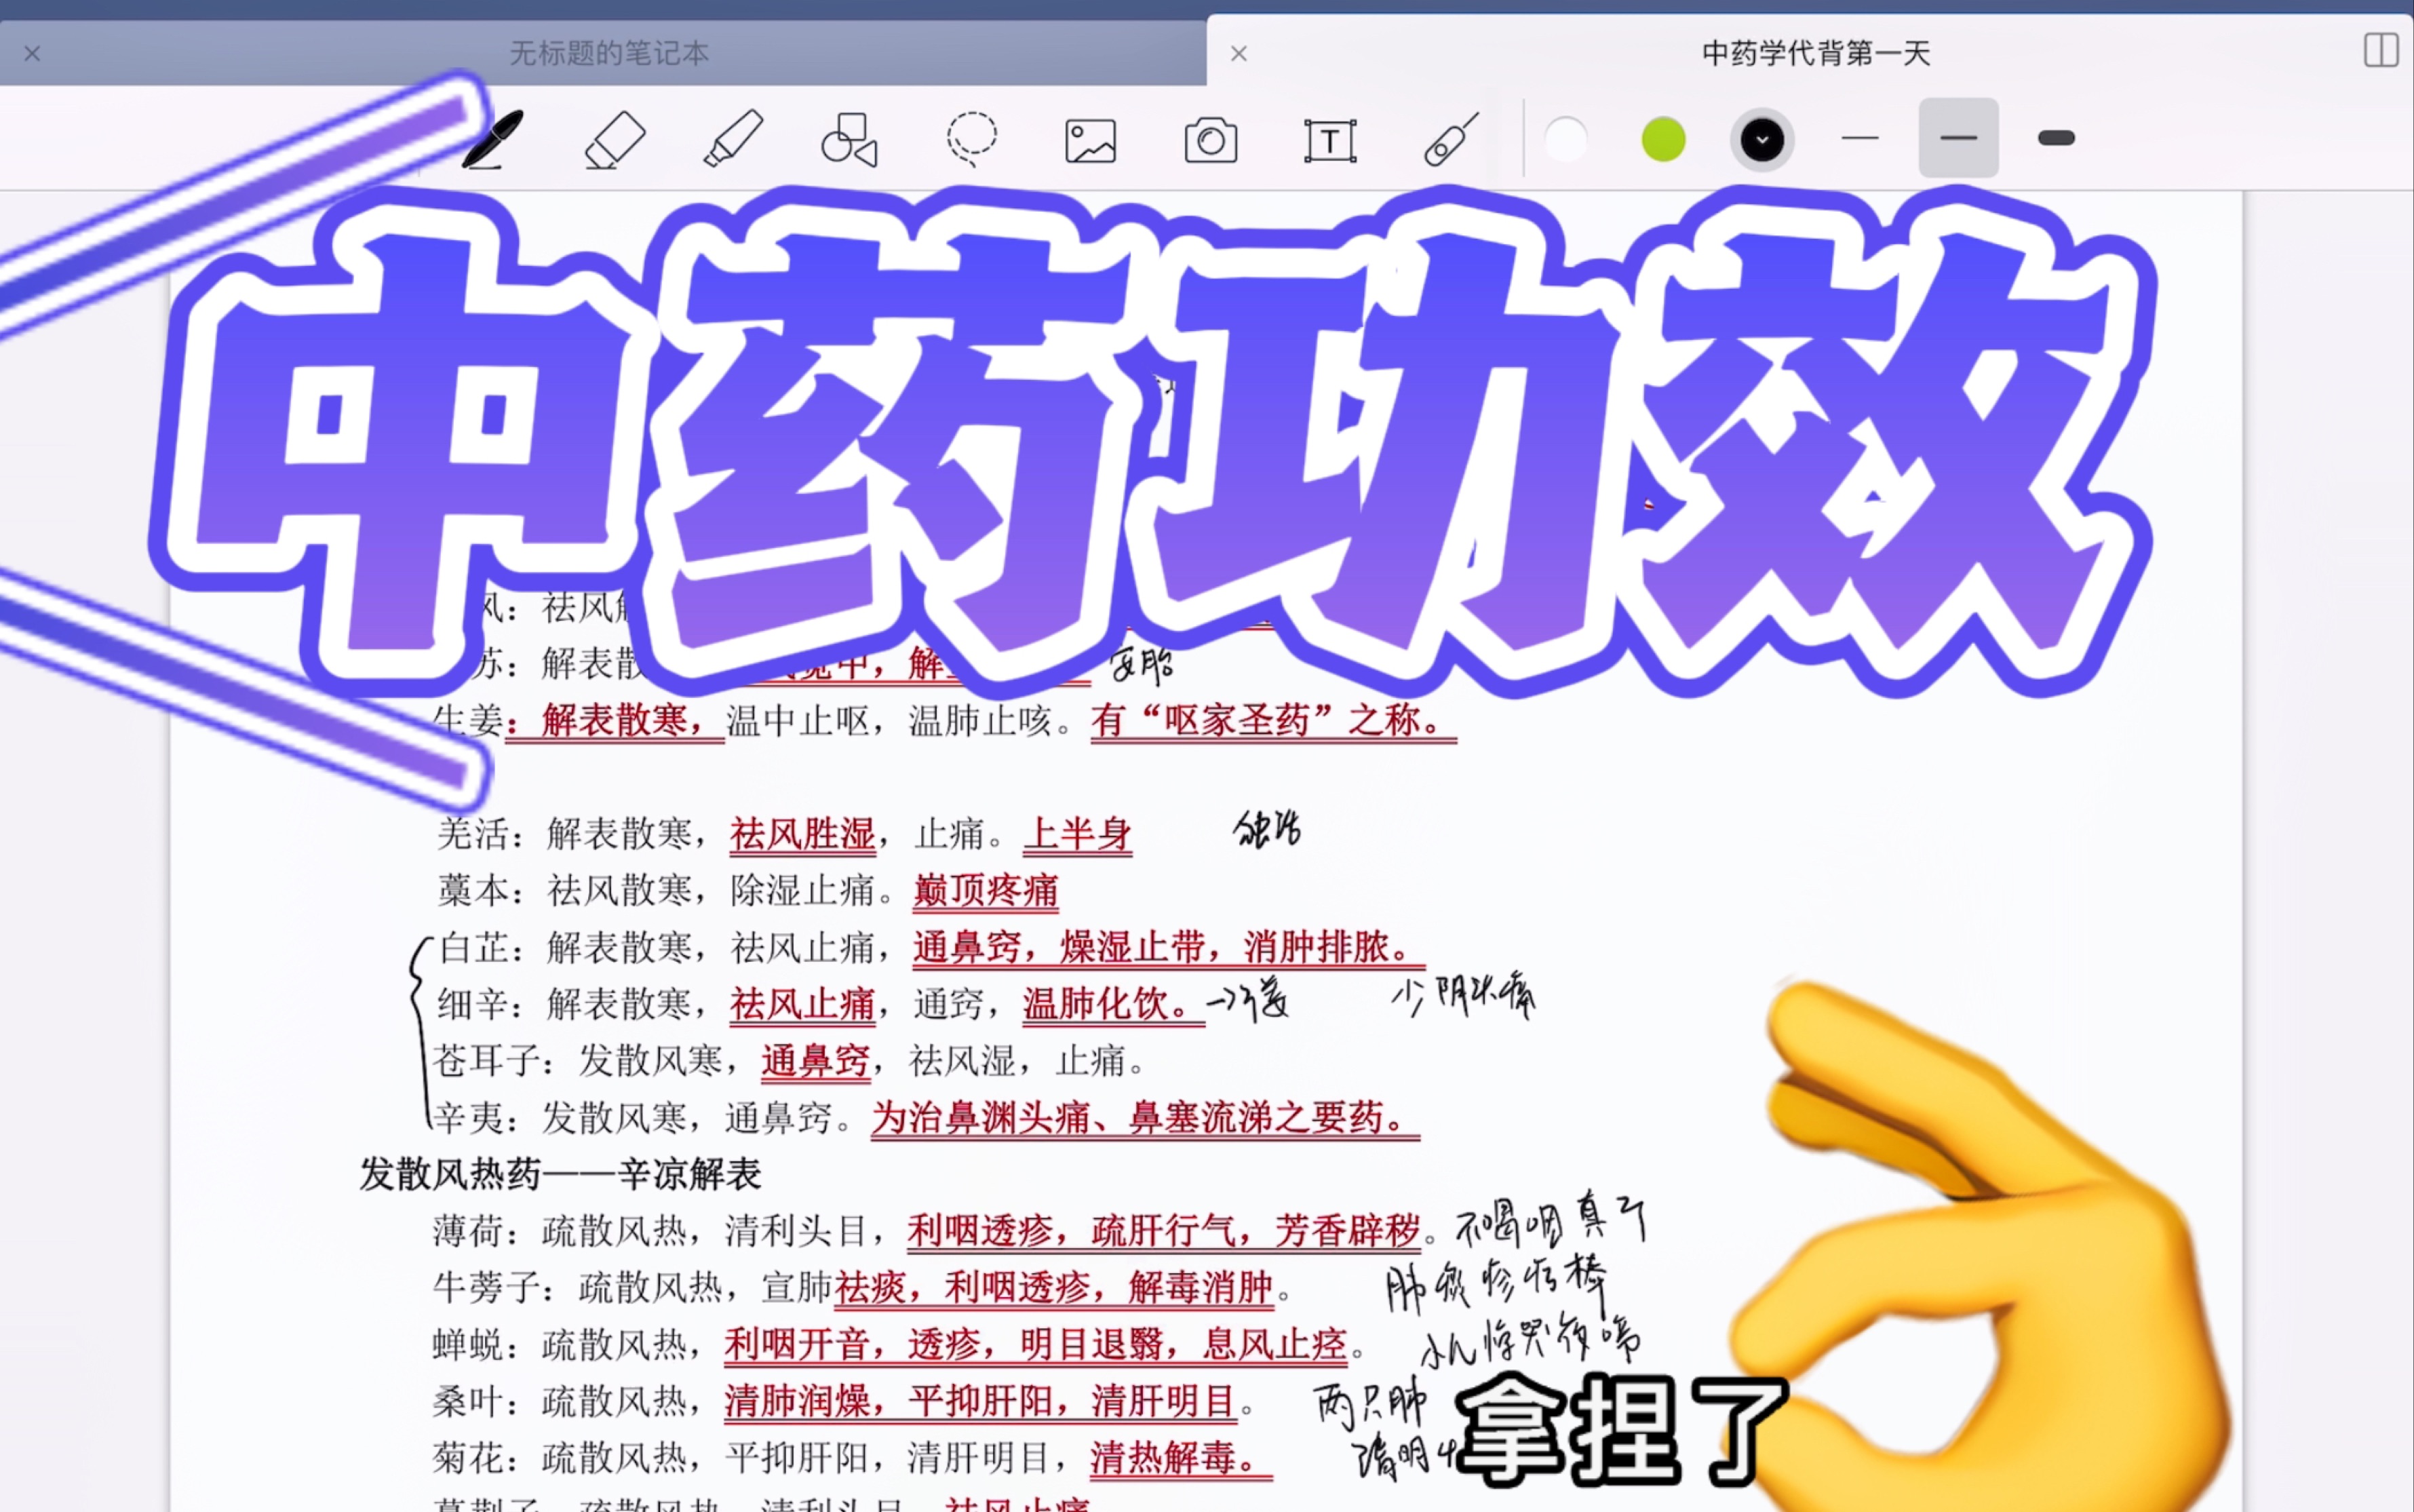Insert an image with the photo tool
2414x1512 pixels.
pyautogui.click(x=1091, y=139)
